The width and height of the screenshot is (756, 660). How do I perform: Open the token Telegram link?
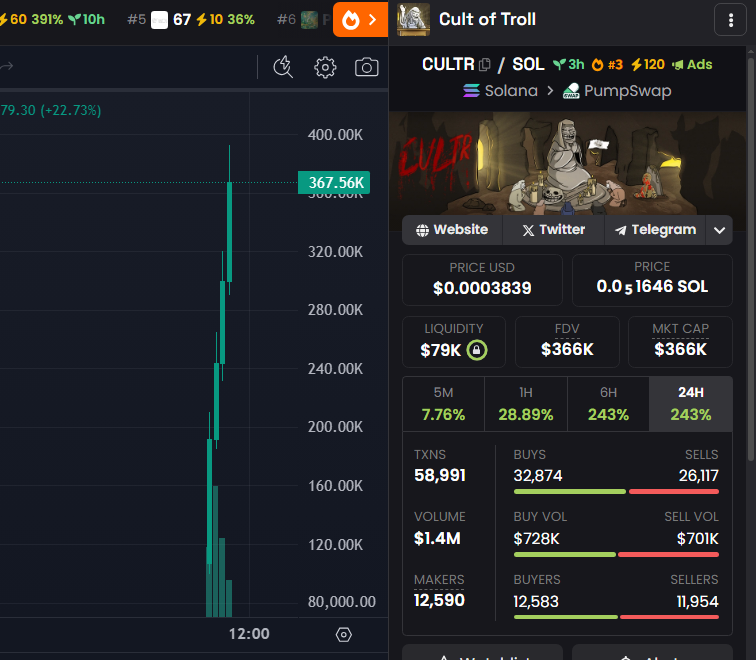point(655,230)
